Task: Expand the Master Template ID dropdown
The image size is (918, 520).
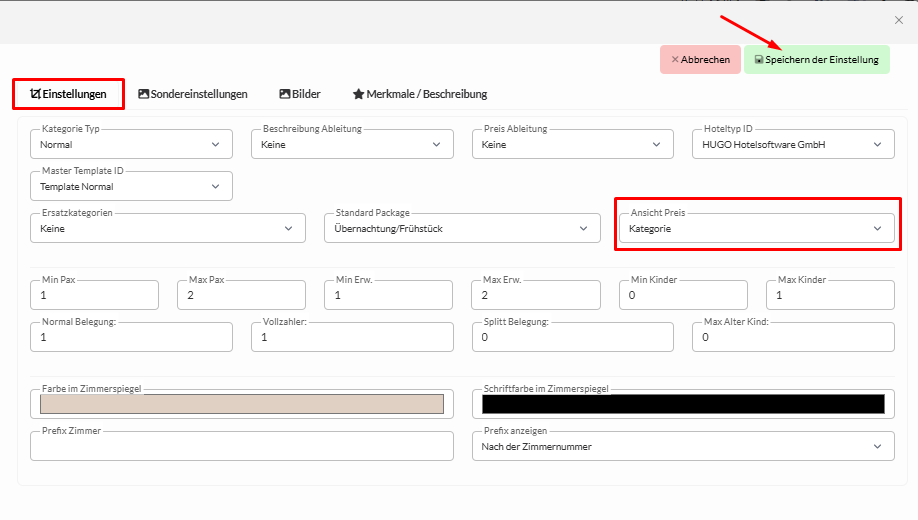Action: (x=131, y=187)
